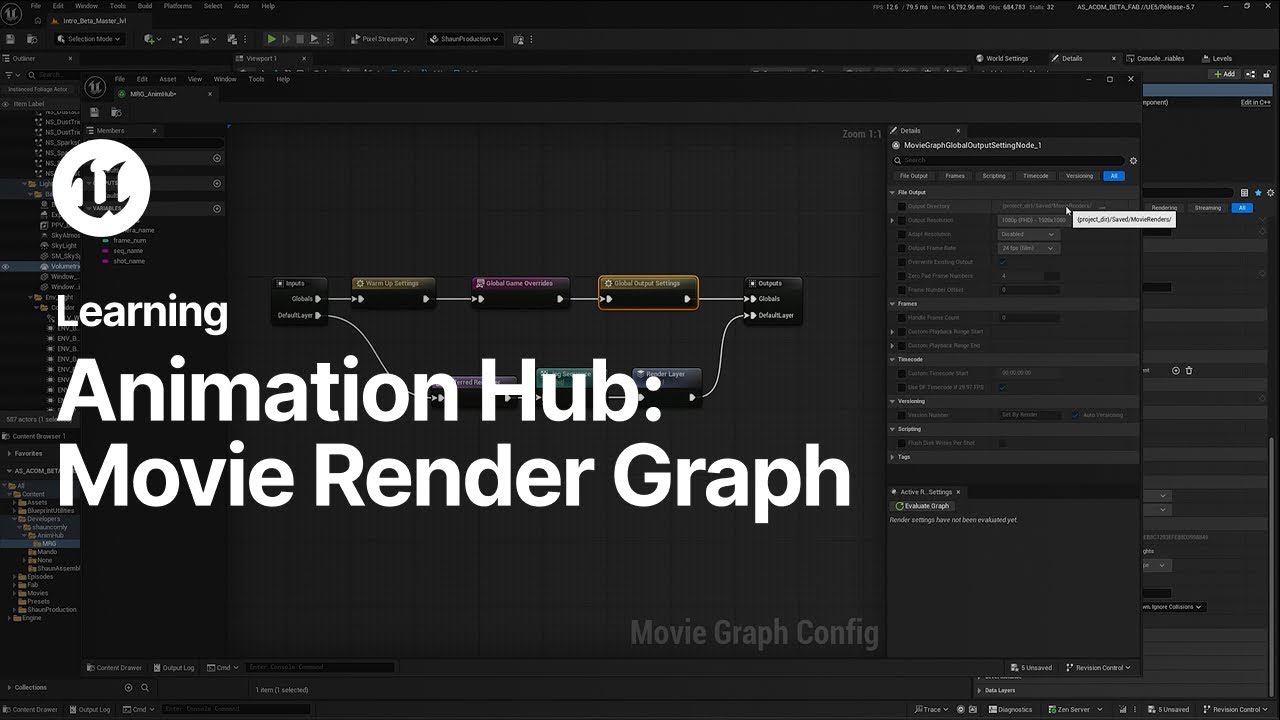Enable the Output Directory override checkbox
The height and width of the screenshot is (720, 1280).
pyautogui.click(x=901, y=206)
